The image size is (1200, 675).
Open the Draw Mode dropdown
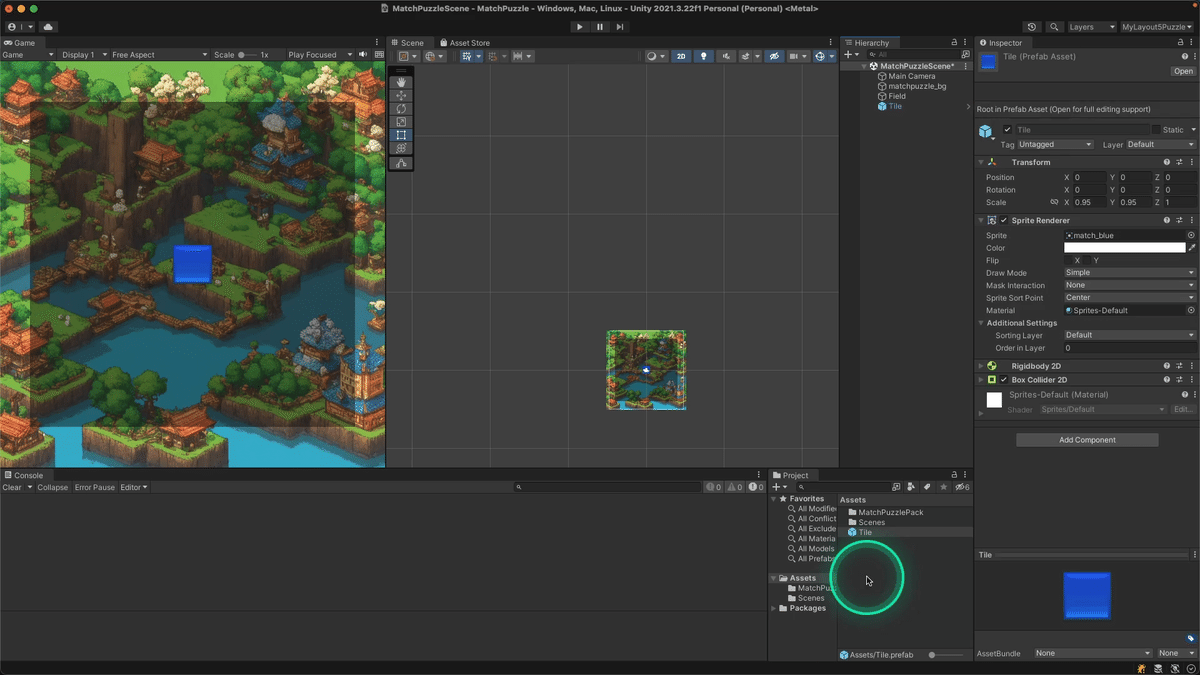click(x=1130, y=272)
